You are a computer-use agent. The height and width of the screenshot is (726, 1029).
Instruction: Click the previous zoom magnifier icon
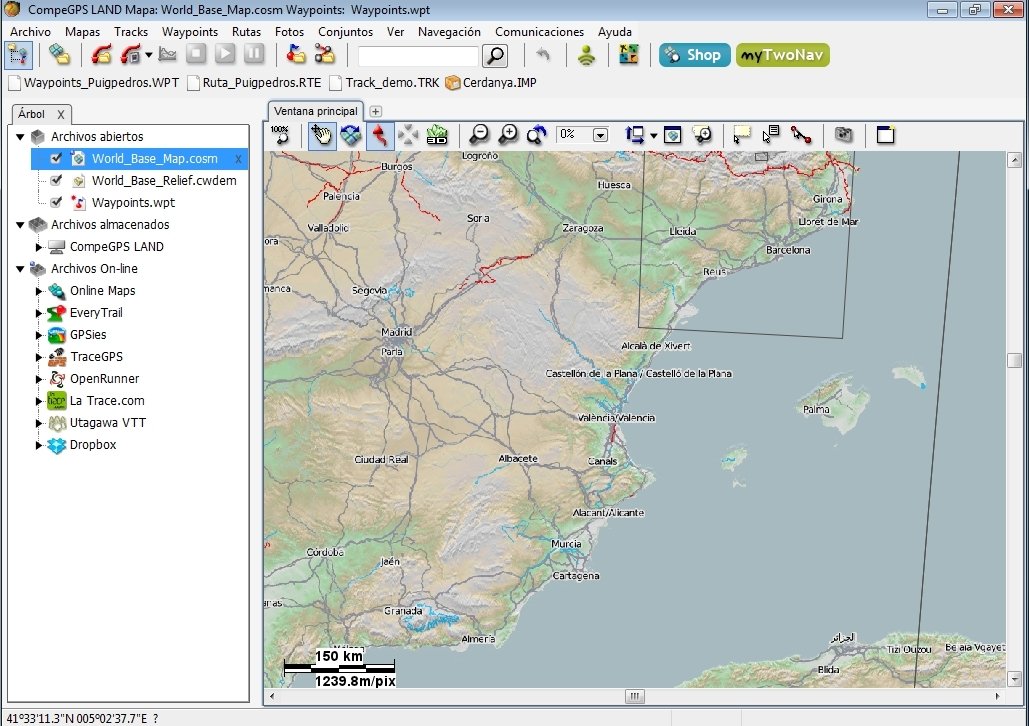537,135
